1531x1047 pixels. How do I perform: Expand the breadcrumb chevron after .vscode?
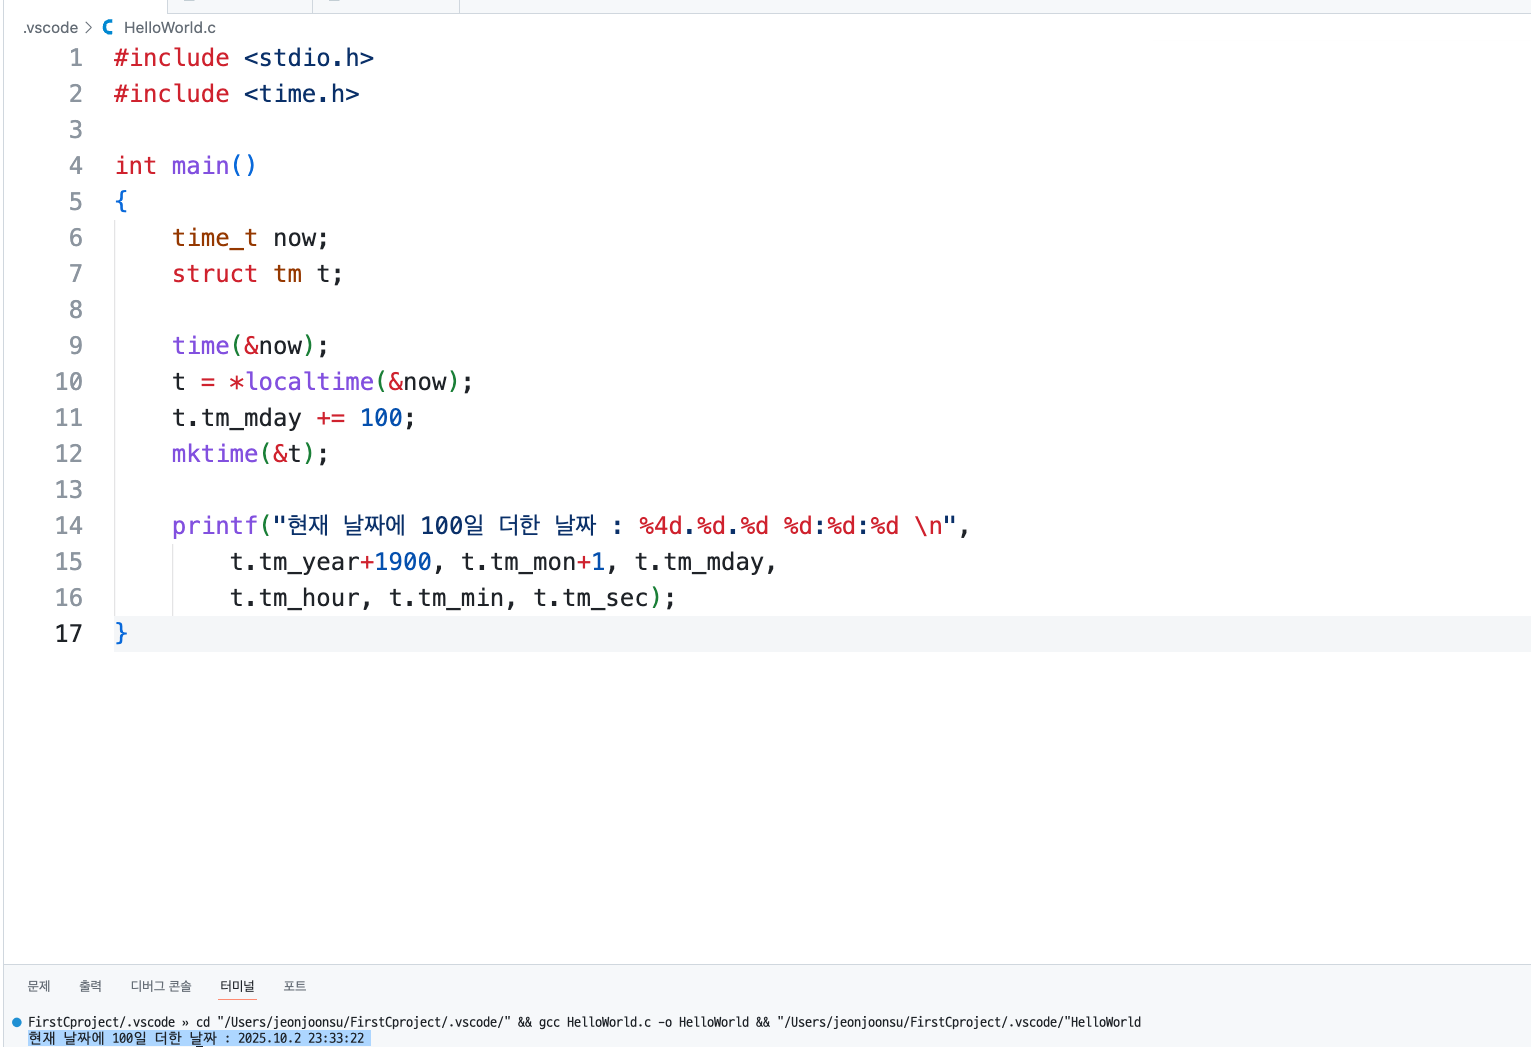click(x=89, y=27)
